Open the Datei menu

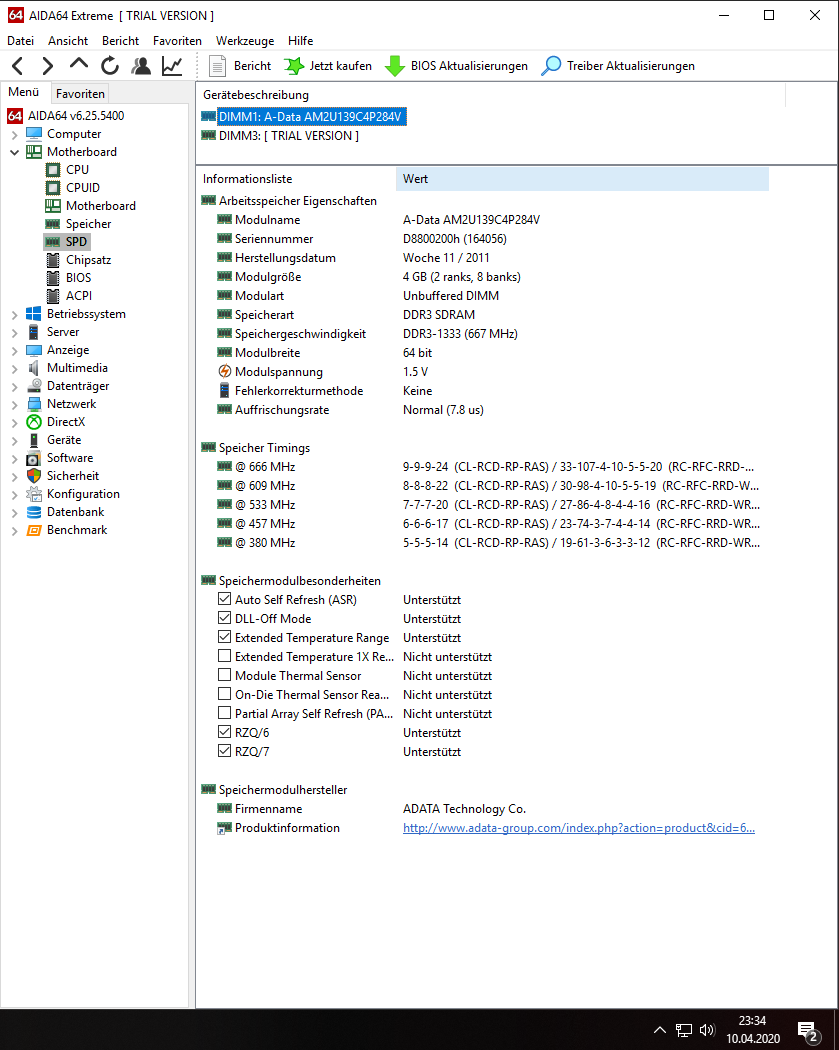(x=20, y=41)
